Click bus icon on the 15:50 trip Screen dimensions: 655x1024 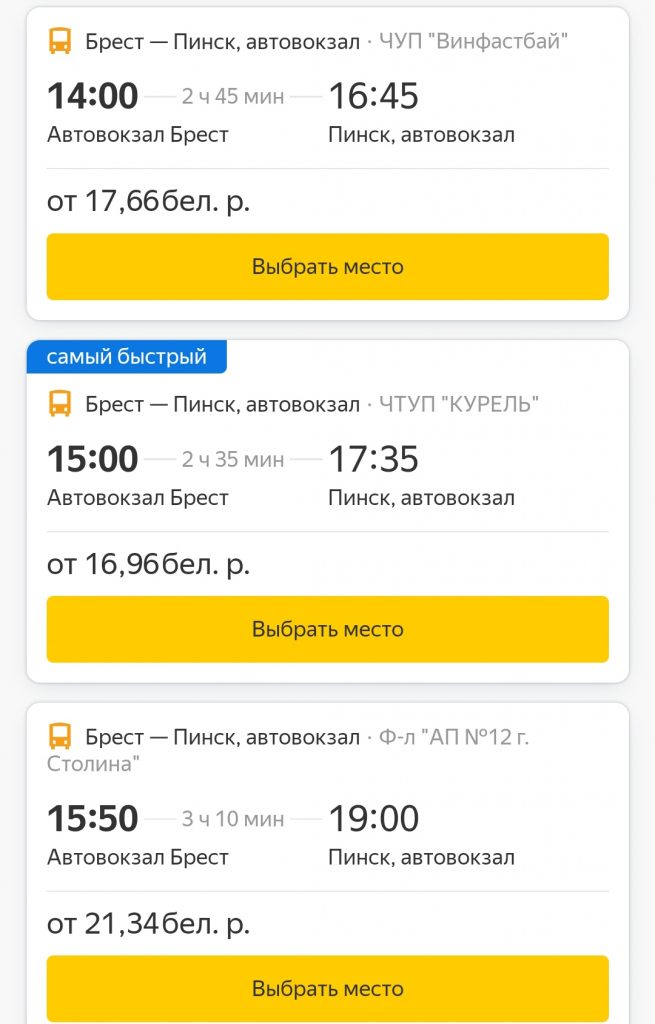60,738
